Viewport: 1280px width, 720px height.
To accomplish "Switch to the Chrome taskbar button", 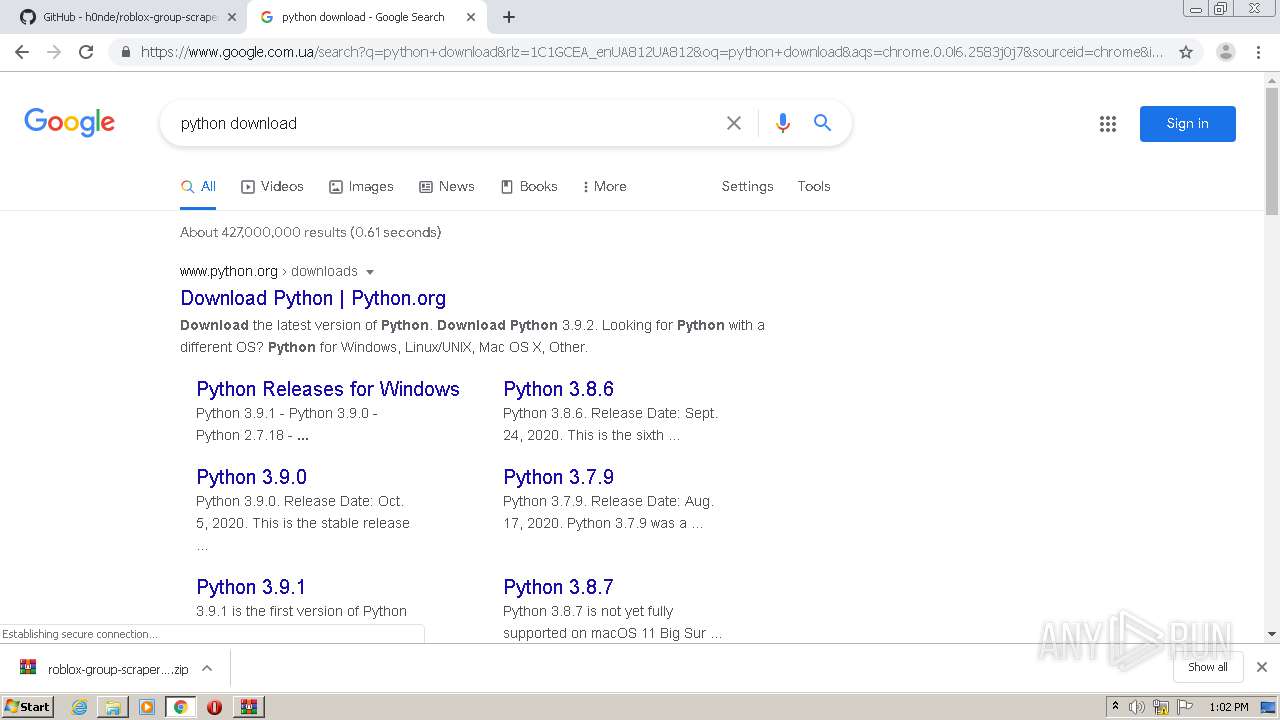I will (x=180, y=707).
